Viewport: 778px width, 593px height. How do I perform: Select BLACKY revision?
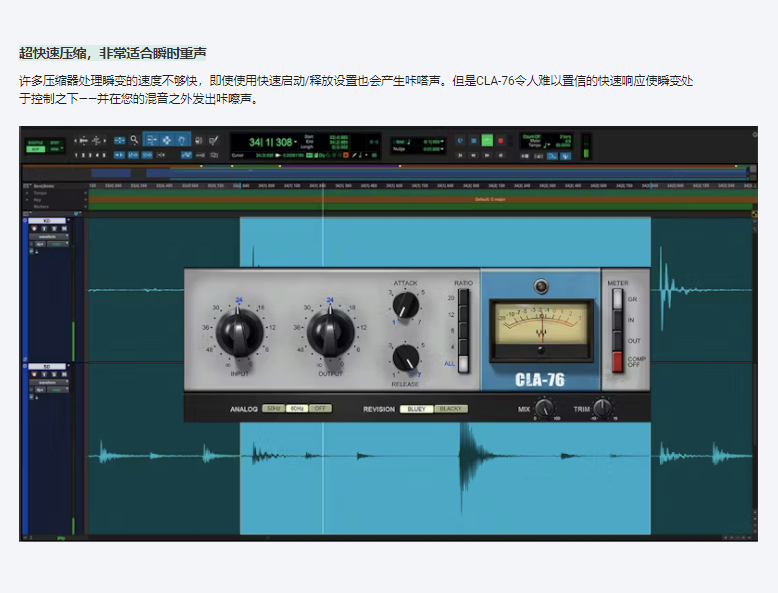pos(451,409)
